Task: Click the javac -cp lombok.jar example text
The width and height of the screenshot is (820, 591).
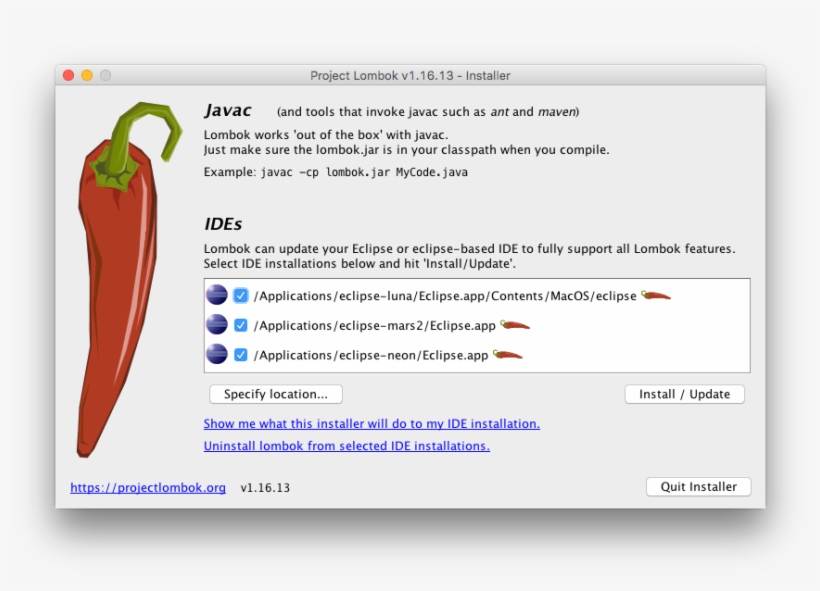Action: coord(365,173)
